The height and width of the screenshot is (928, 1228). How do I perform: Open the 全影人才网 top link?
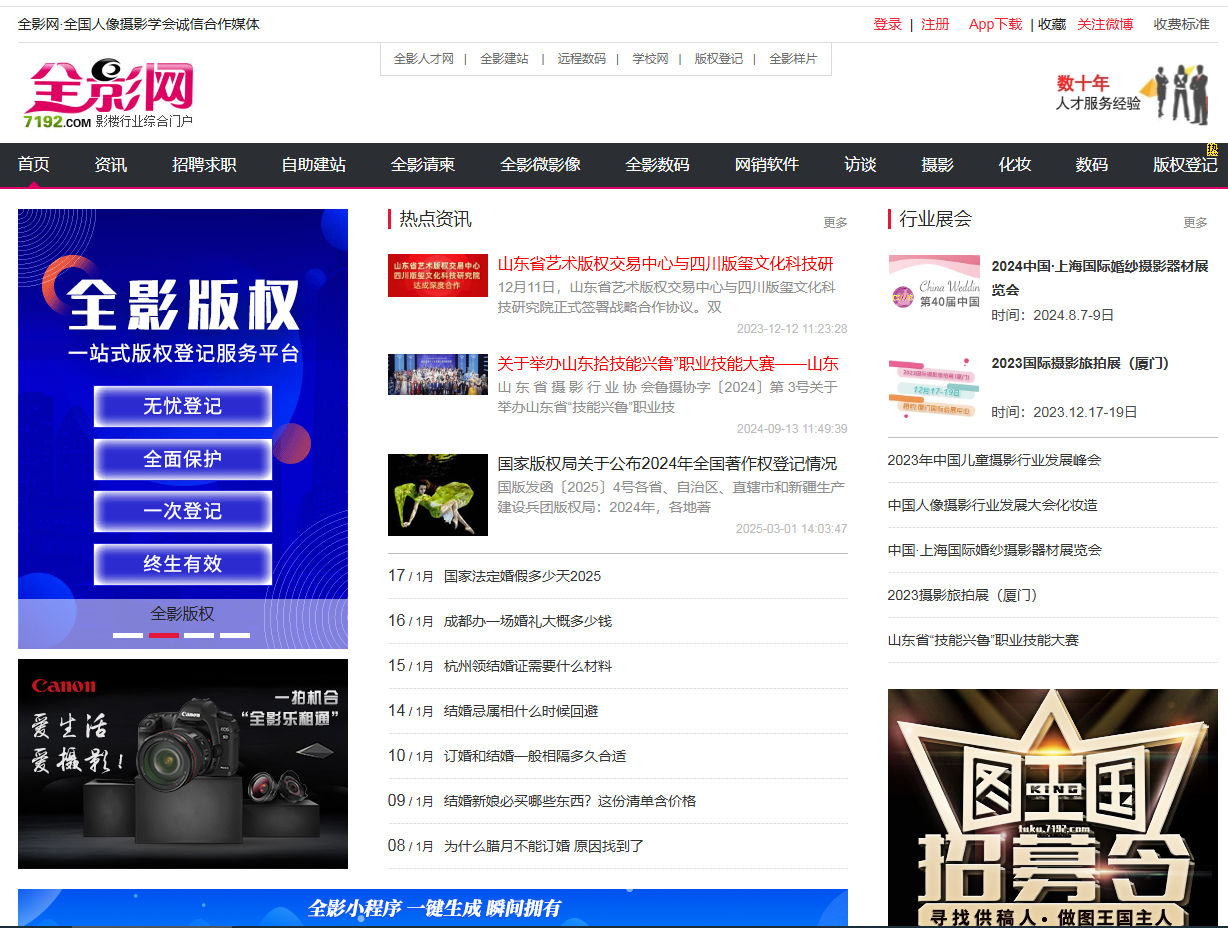tap(423, 59)
